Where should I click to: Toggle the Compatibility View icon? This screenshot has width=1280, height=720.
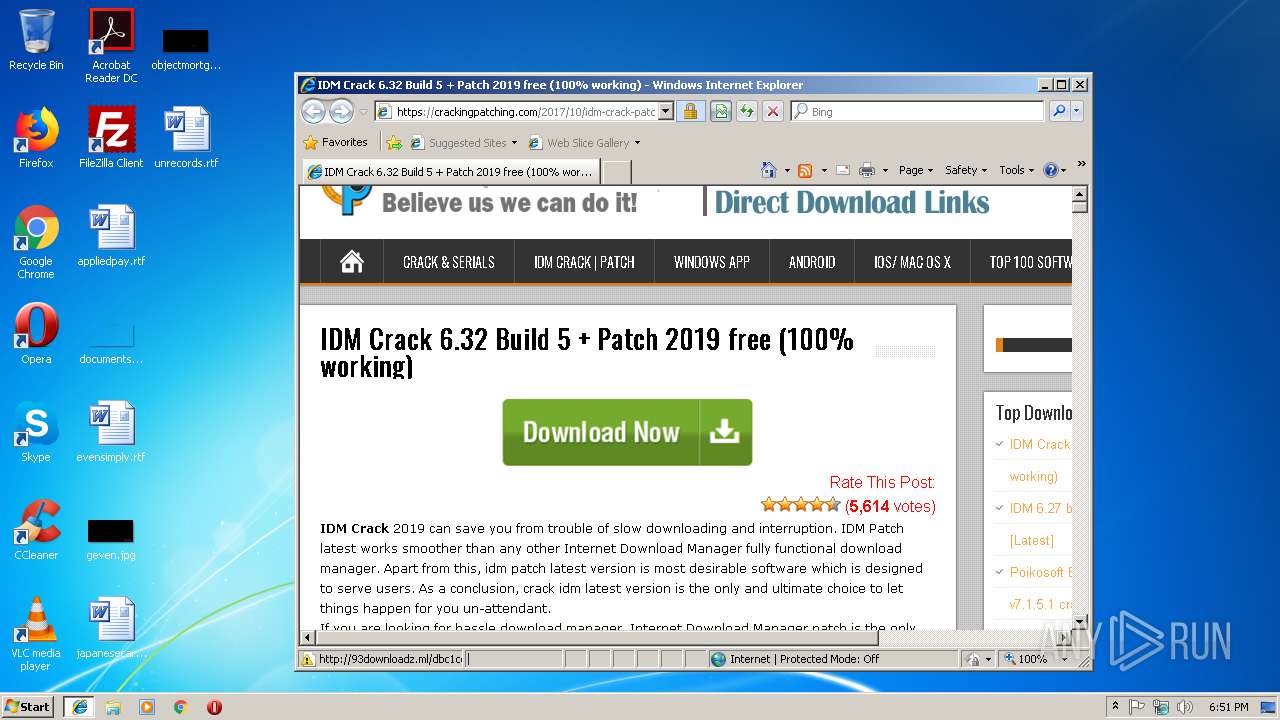(x=720, y=112)
